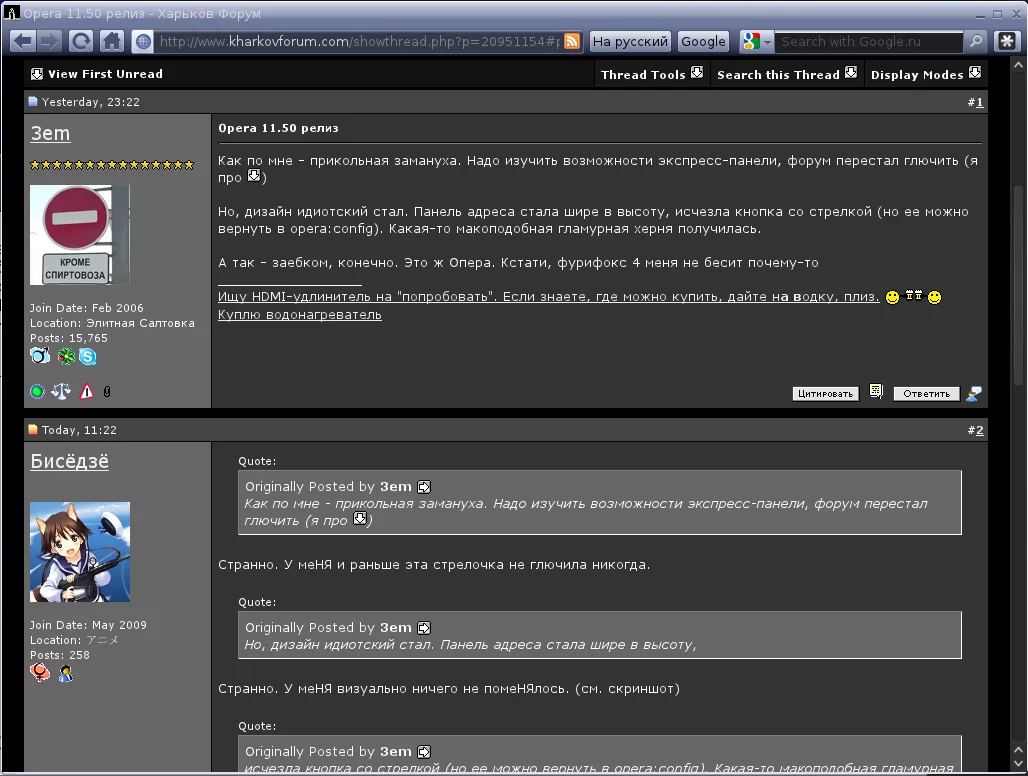This screenshot has width=1028, height=776.
Task: Open Search this Thread menu
Action: click(778, 75)
